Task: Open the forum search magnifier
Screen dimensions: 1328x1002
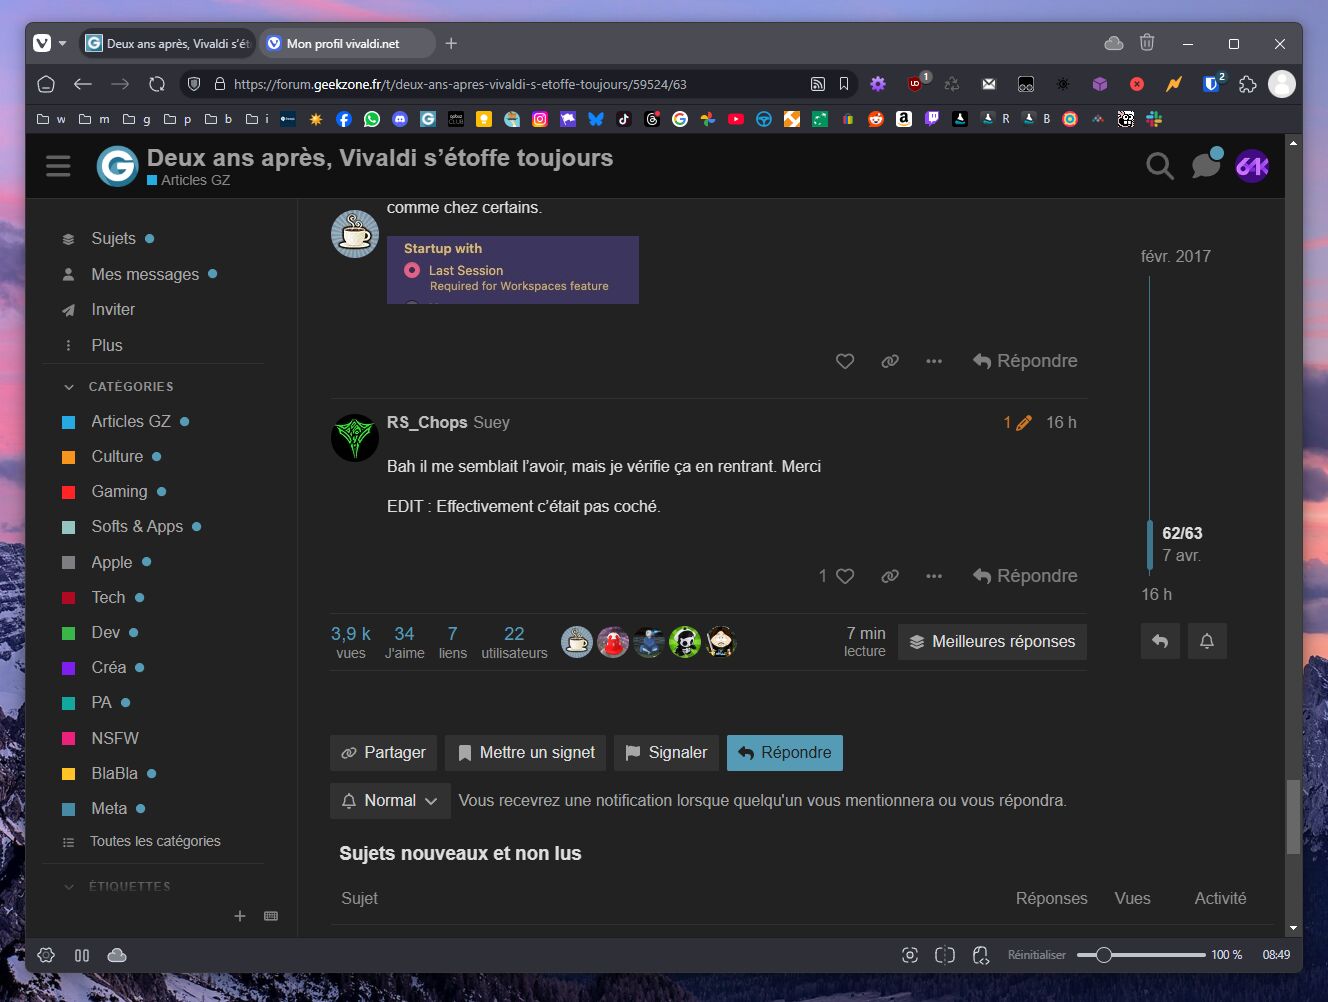Action: [1160, 166]
